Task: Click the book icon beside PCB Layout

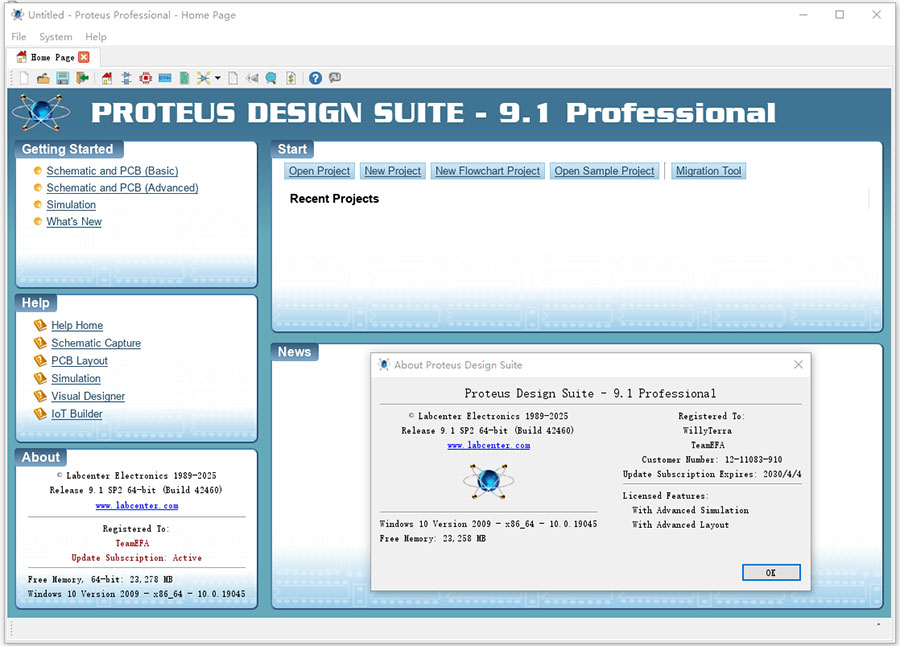Action: [40, 361]
